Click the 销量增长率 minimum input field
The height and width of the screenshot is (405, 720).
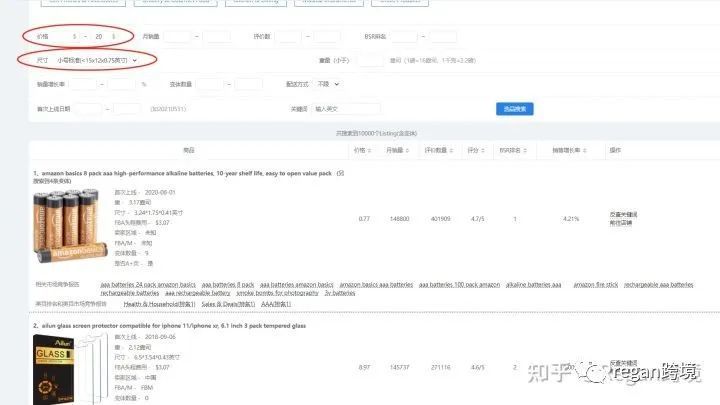[x=83, y=84]
